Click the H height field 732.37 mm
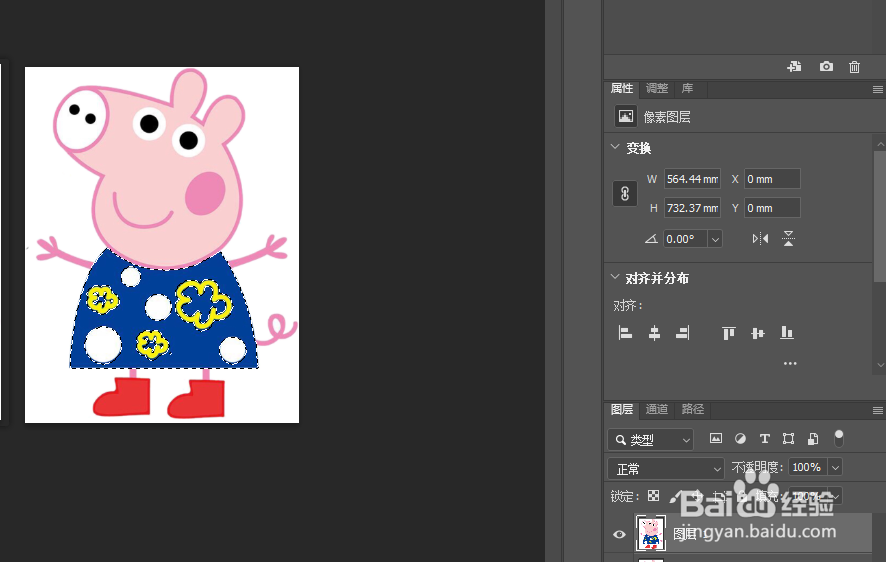Viewport: 886px width, 562px height. click(x=692, y=208)
